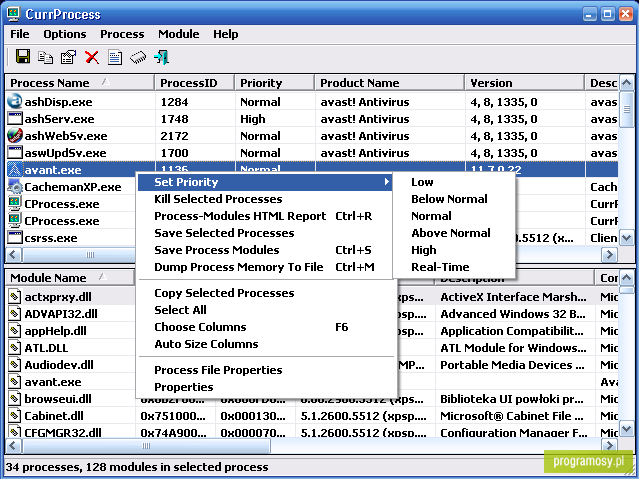The height and width of the screenshot is (479, 639).
Task: Click 'Biblioteka UI powłoki pr...' description
Action: 512,399
